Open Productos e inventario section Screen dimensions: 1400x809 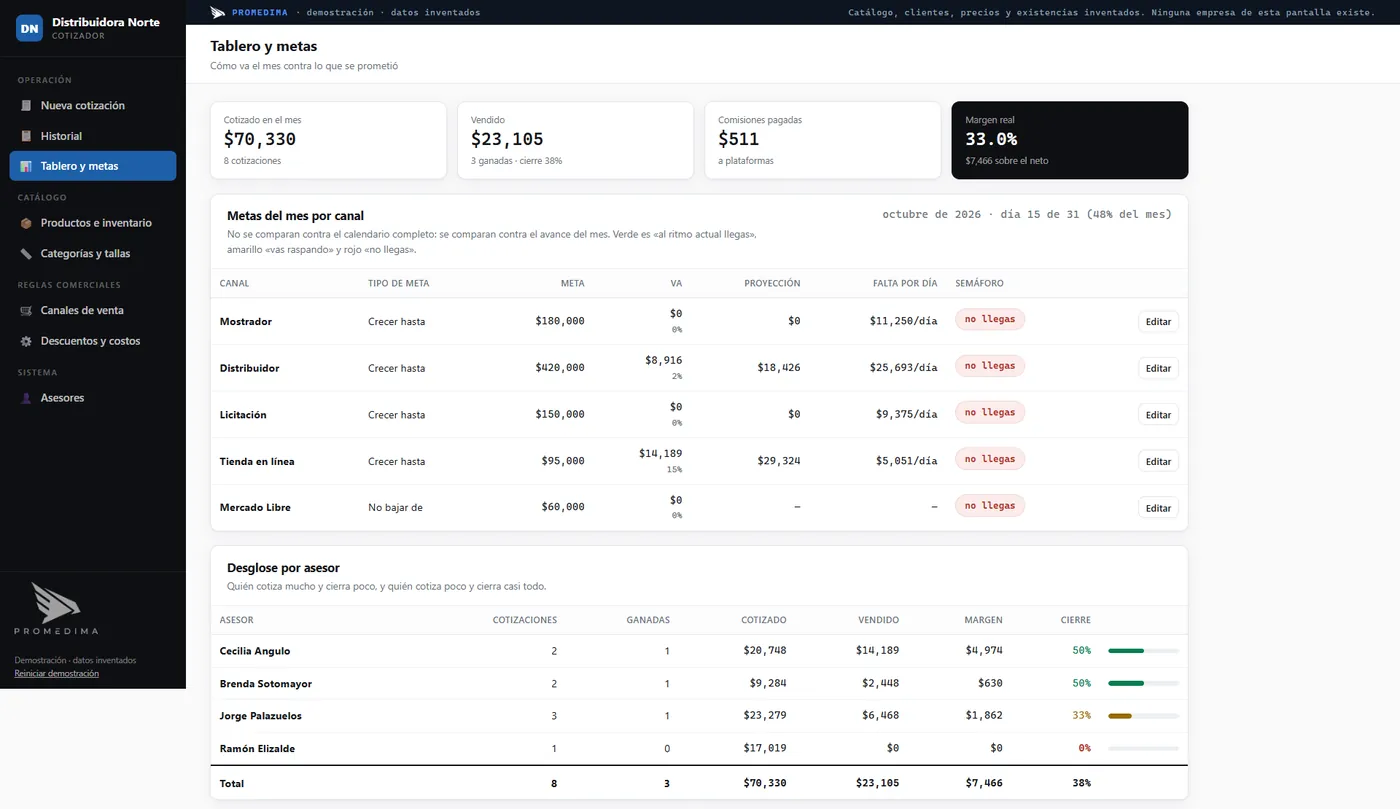pos(93,223)
